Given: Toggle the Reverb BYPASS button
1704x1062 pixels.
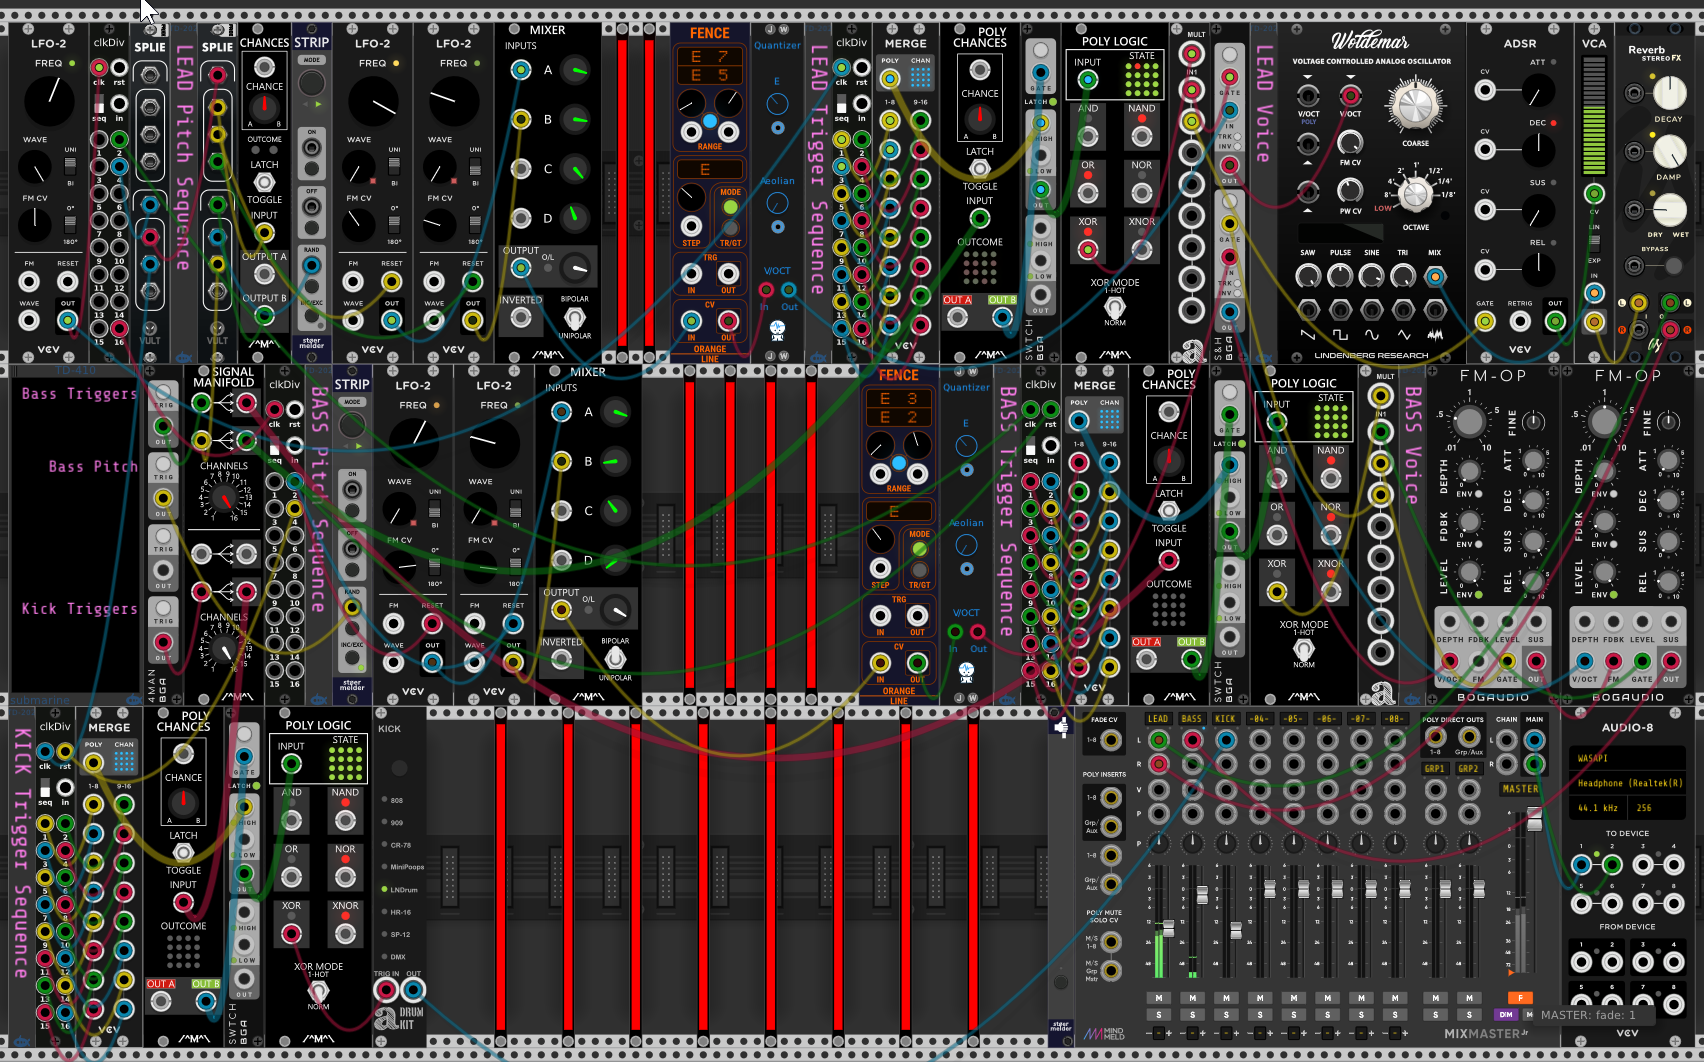Looking at the screenshot, I should point(1673,266).
